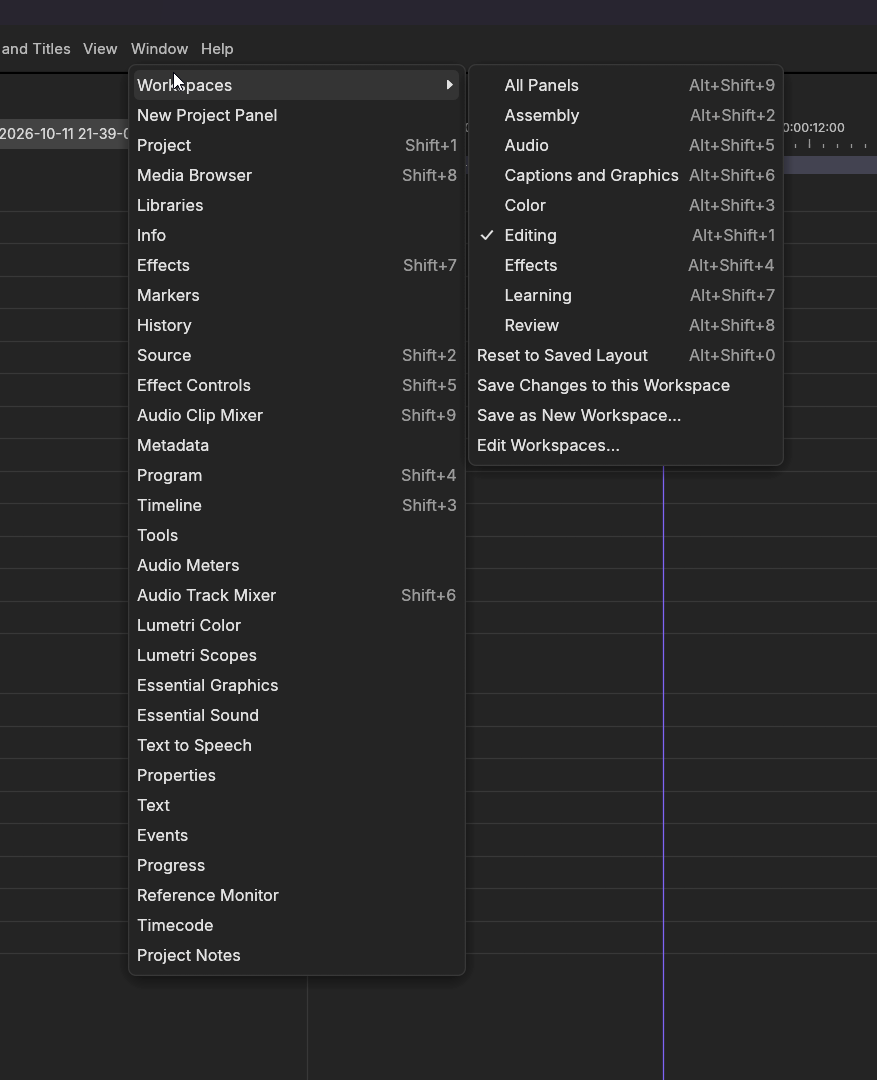Choose Save as New Workspace...
The image size is (877, 1080).
coord(626,415)
